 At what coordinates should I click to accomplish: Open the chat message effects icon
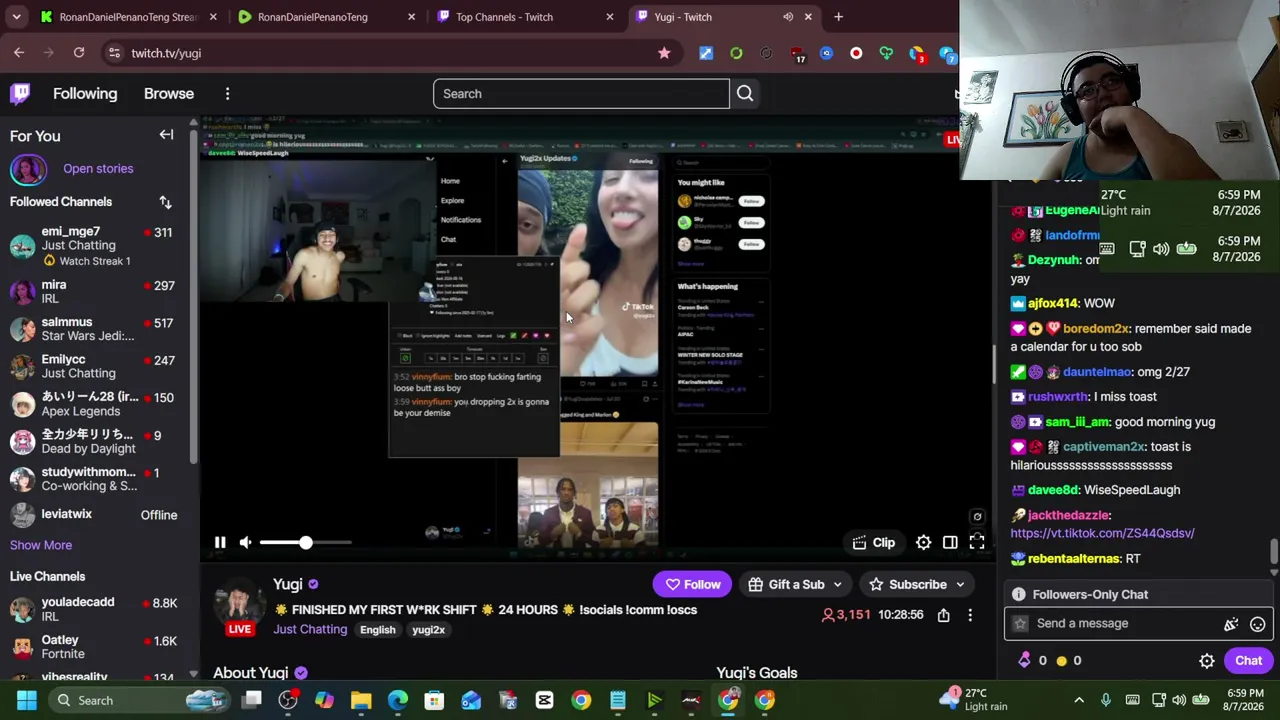click(x=1231, y=624)
